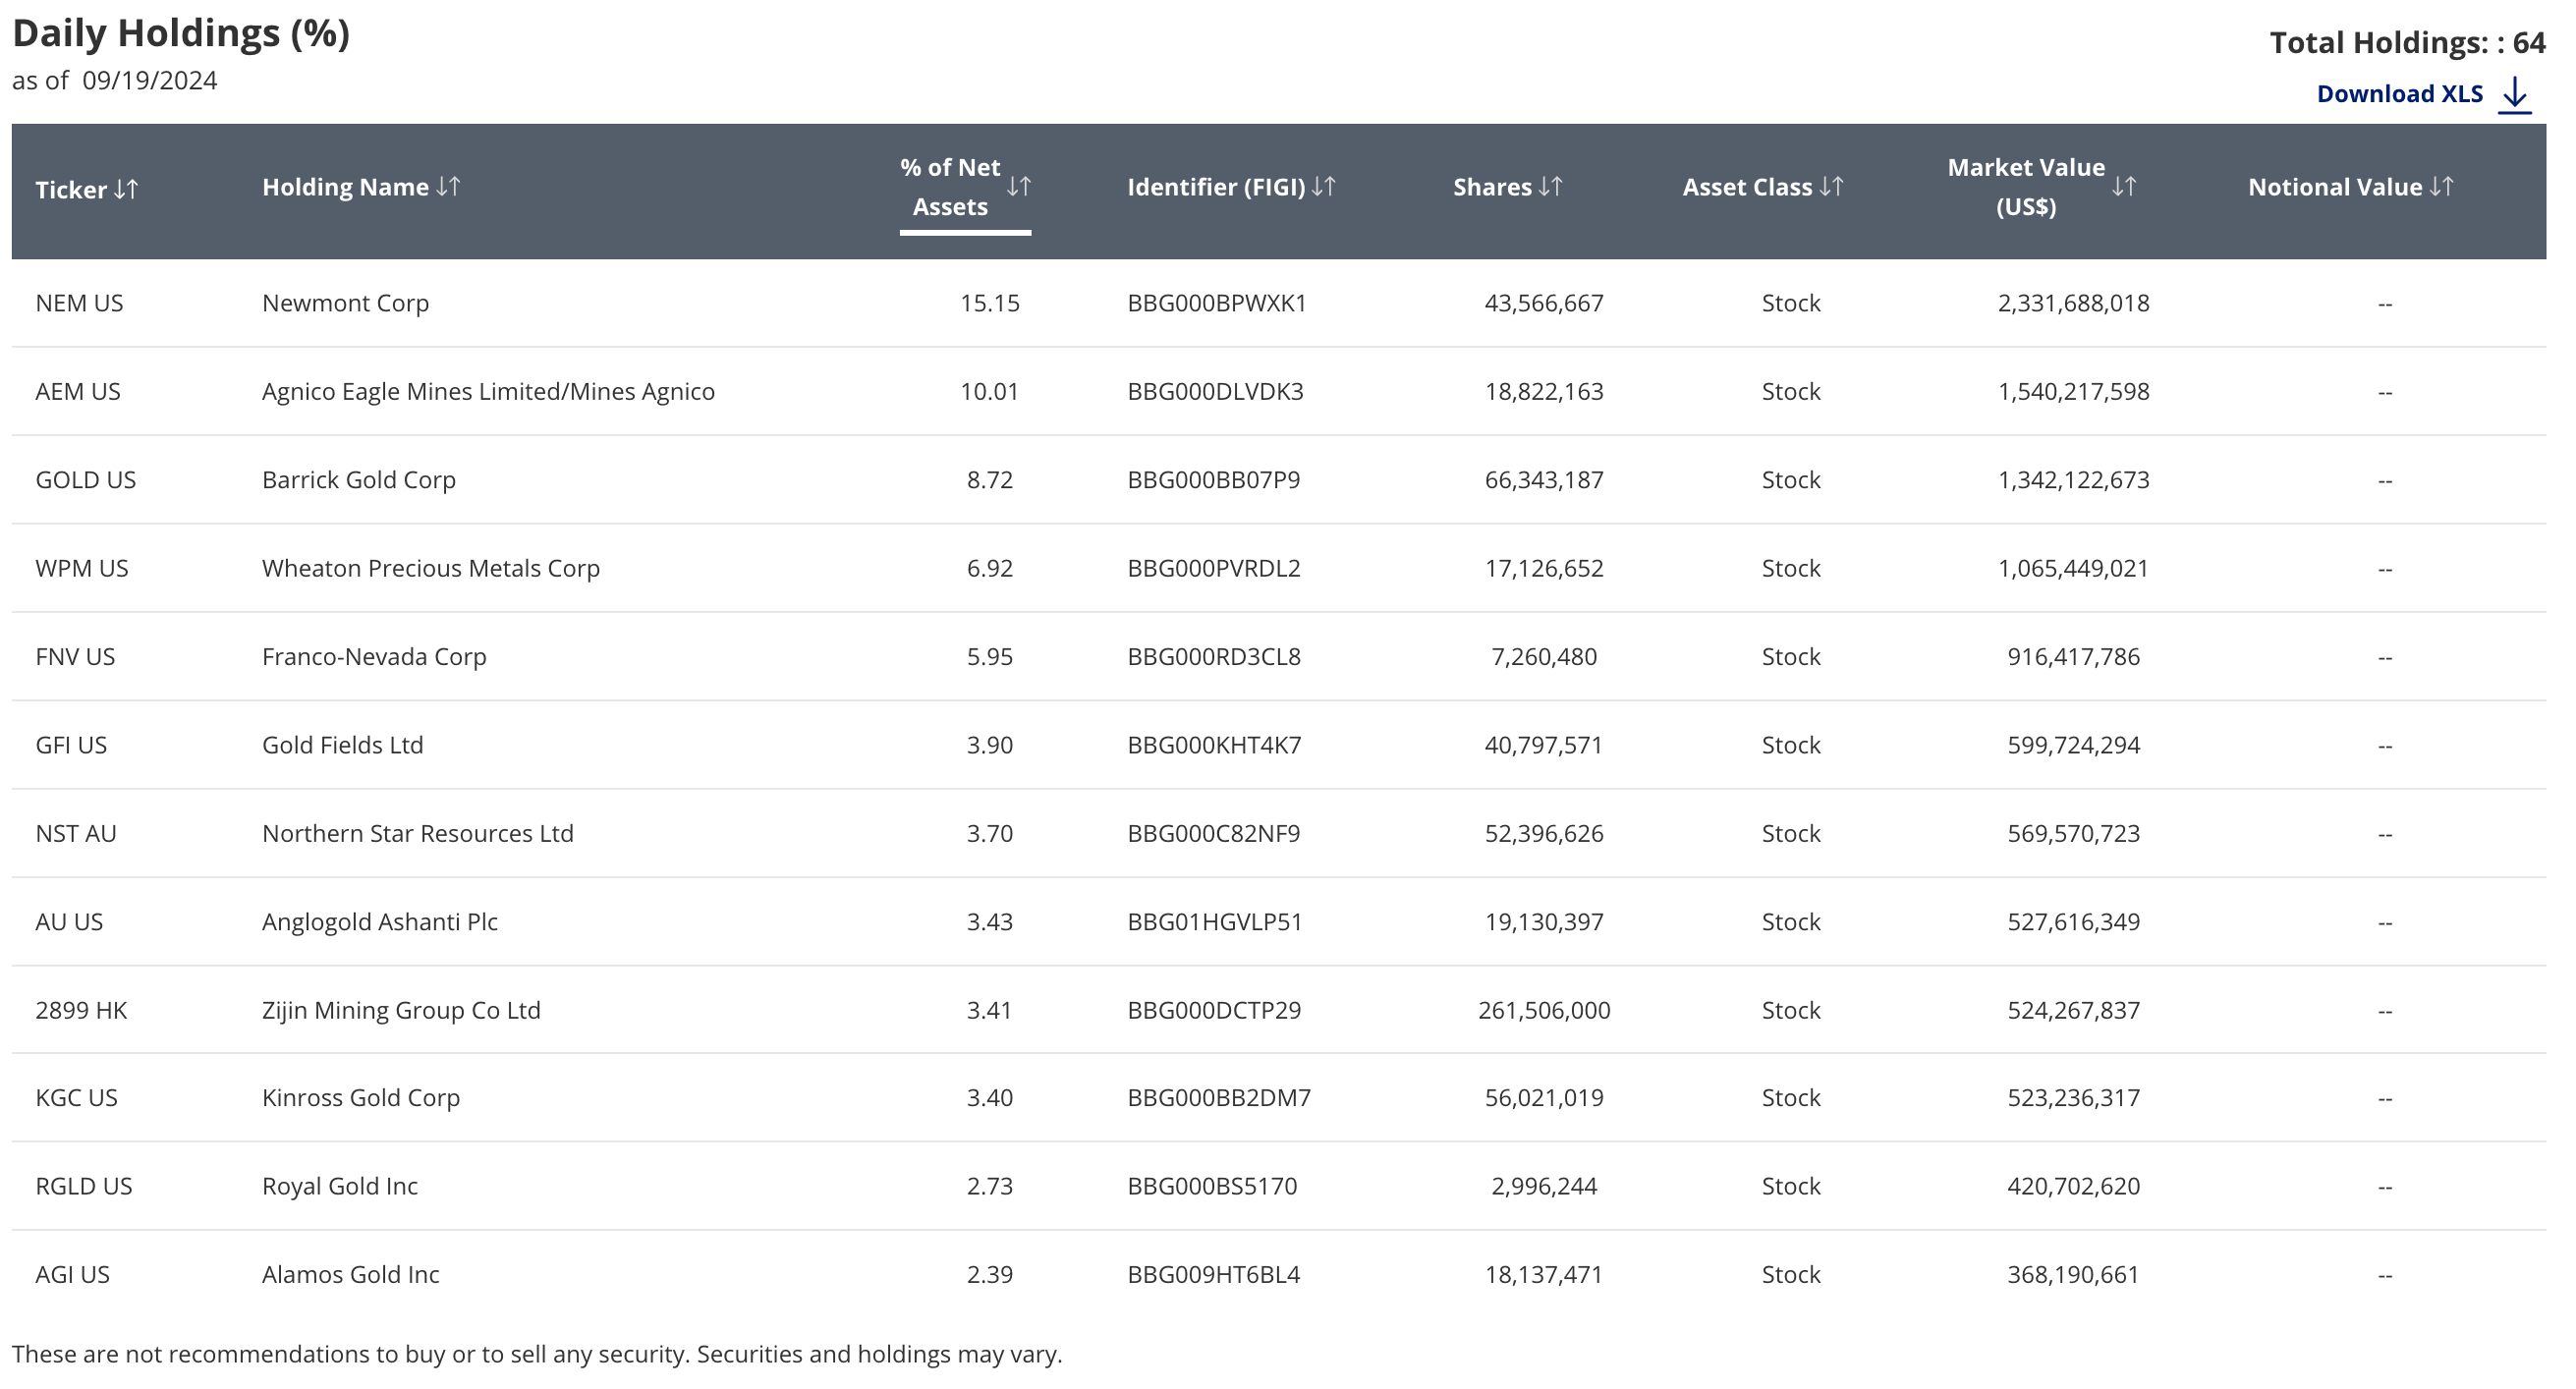Click shares value 40,797,571
The height and width of the screenshot is (1389, 2576).
tap(1544, 745)
